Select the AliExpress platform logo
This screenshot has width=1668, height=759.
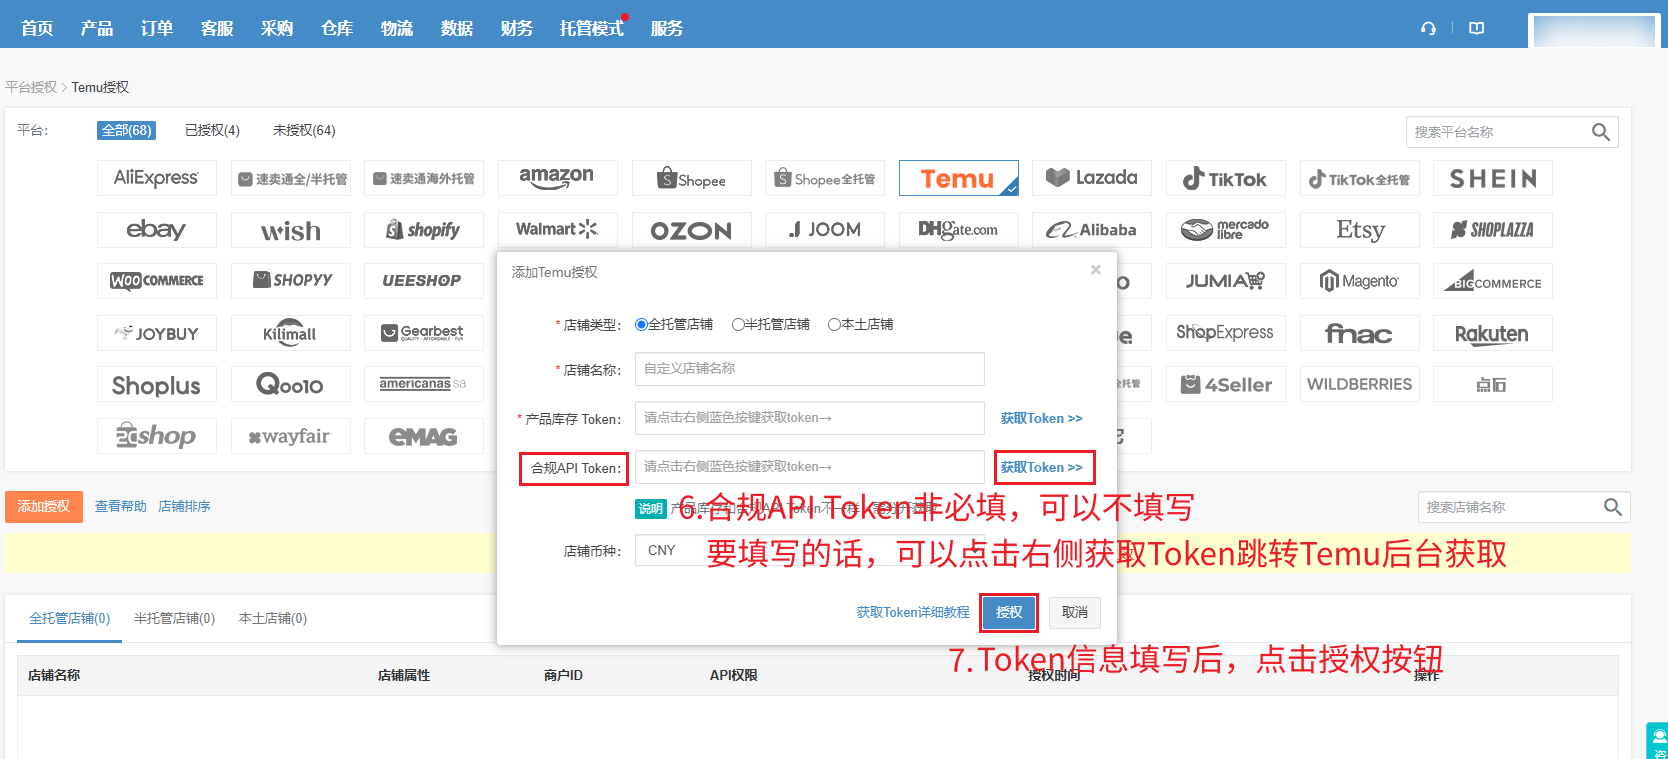tap(157, 178)
